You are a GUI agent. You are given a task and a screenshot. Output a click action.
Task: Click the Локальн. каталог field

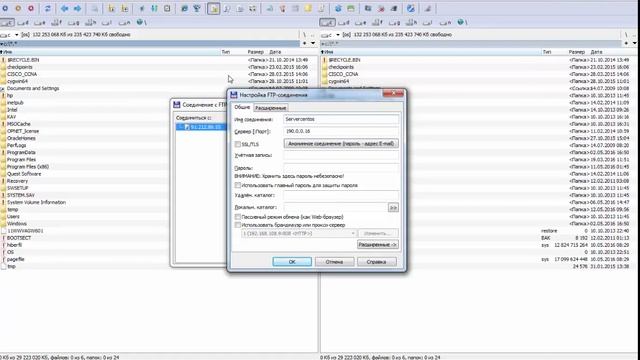335,207
